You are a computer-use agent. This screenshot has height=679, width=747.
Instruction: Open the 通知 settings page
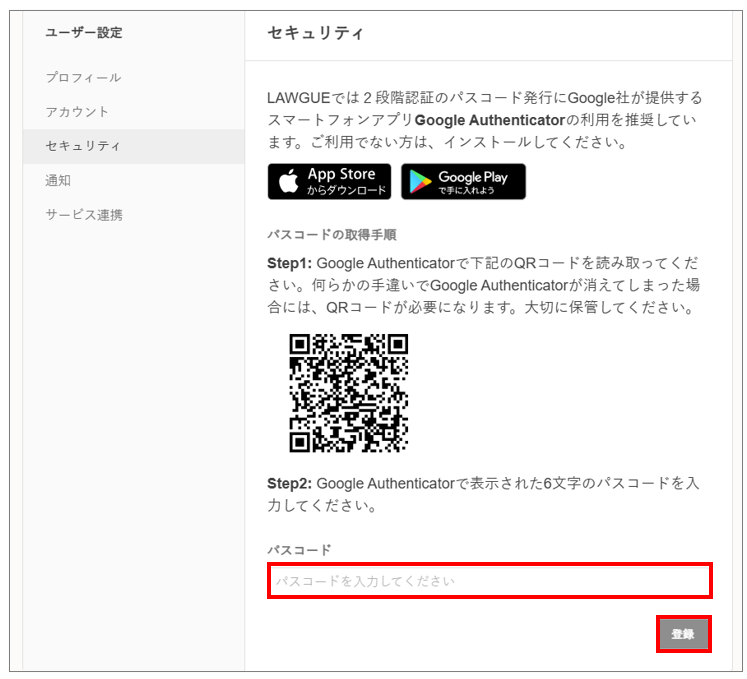click(x=58, y=181)
